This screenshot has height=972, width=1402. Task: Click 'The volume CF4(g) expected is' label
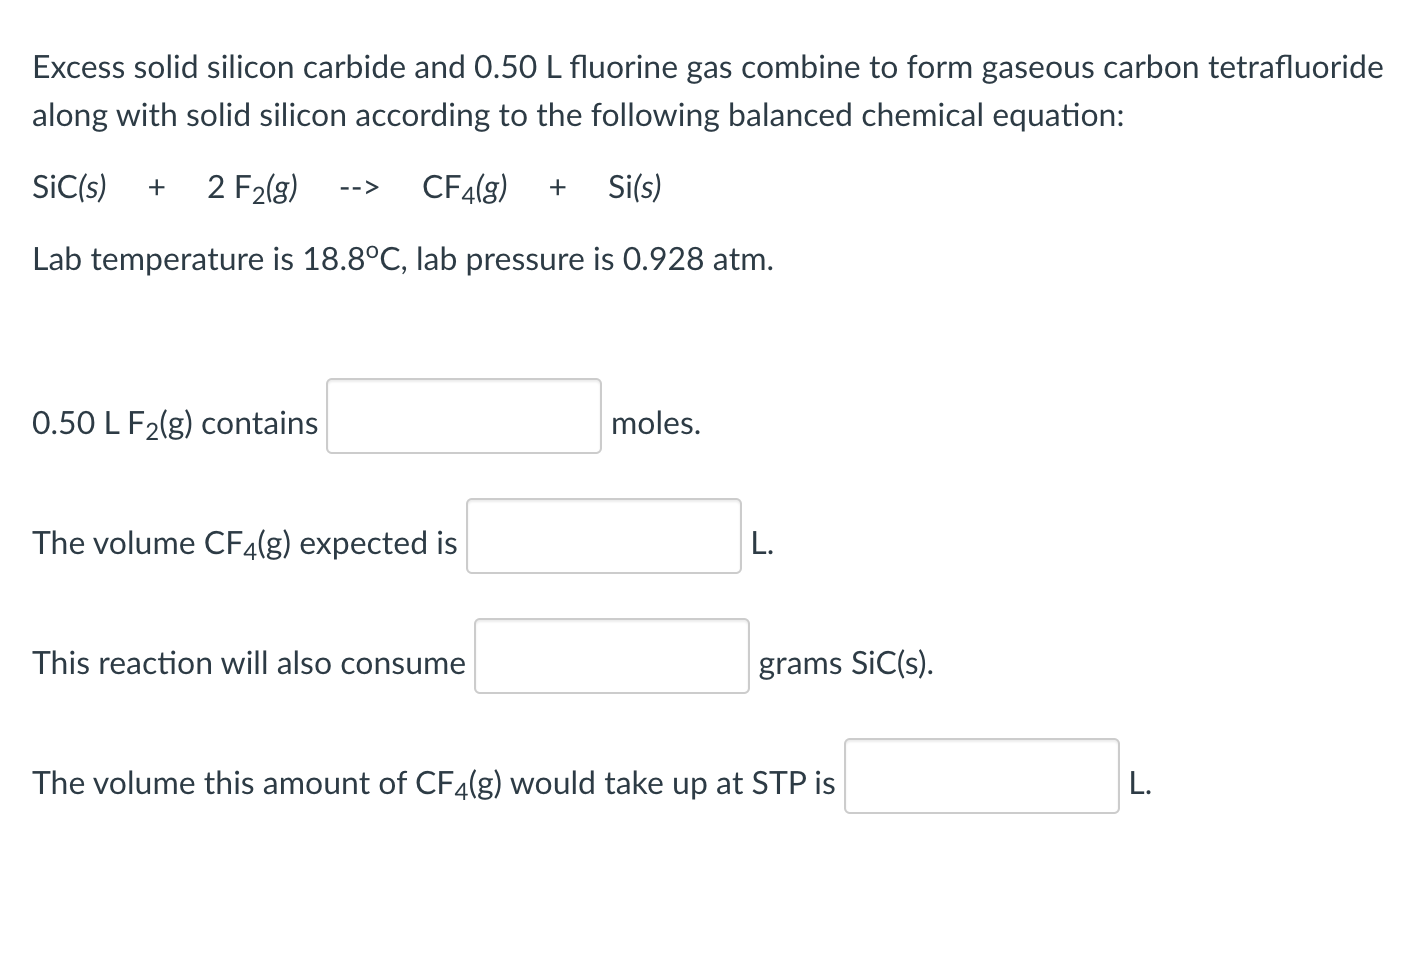click(245, 543)
